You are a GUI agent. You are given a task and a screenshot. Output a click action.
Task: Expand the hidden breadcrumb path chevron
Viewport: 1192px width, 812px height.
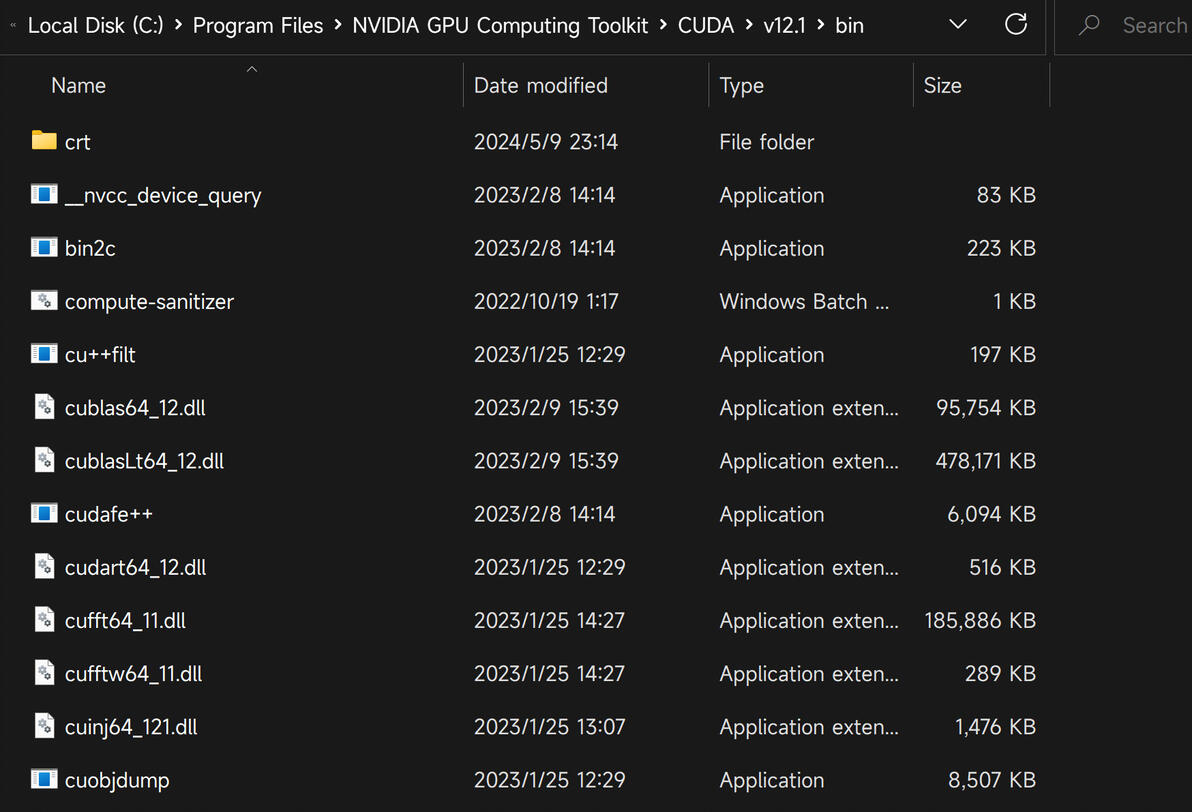pos(12,26)
